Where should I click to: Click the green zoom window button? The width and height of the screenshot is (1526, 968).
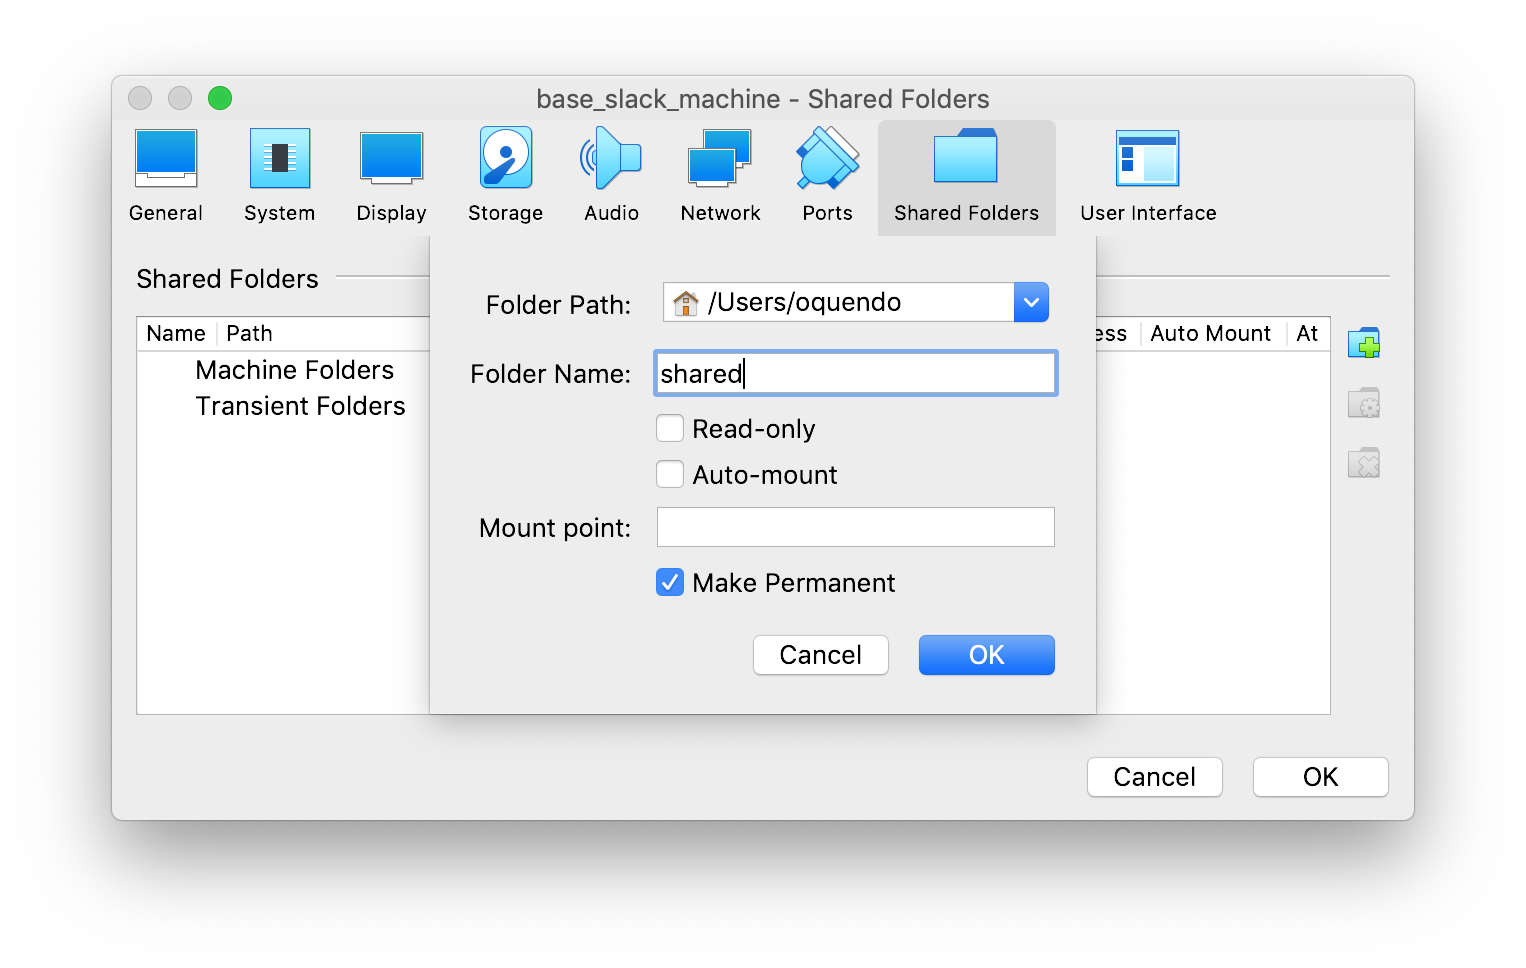click(x=220, y=98)
